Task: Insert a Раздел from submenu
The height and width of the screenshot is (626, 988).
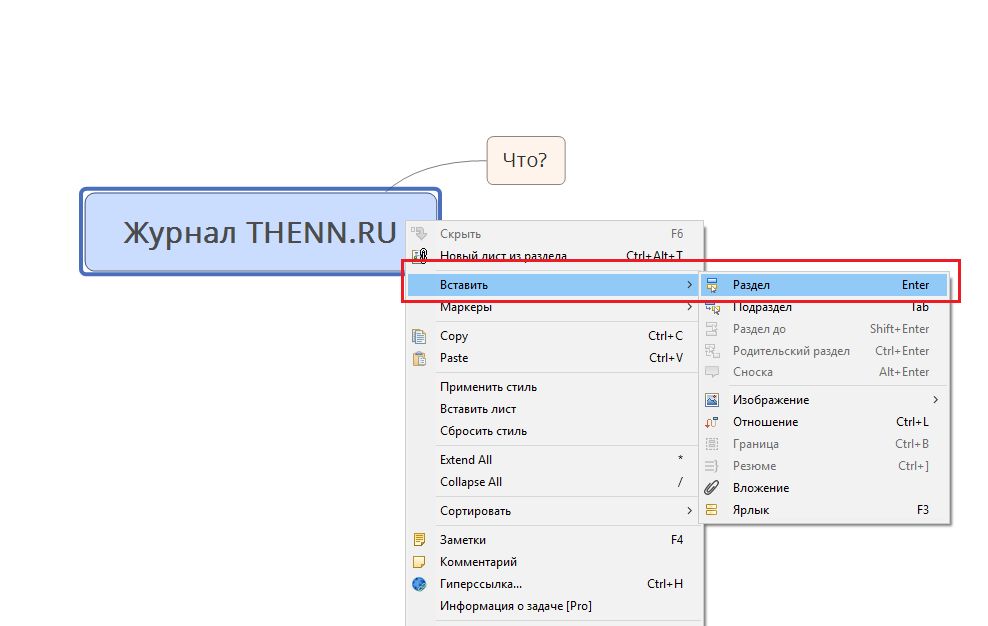Action: click(824, 285)
